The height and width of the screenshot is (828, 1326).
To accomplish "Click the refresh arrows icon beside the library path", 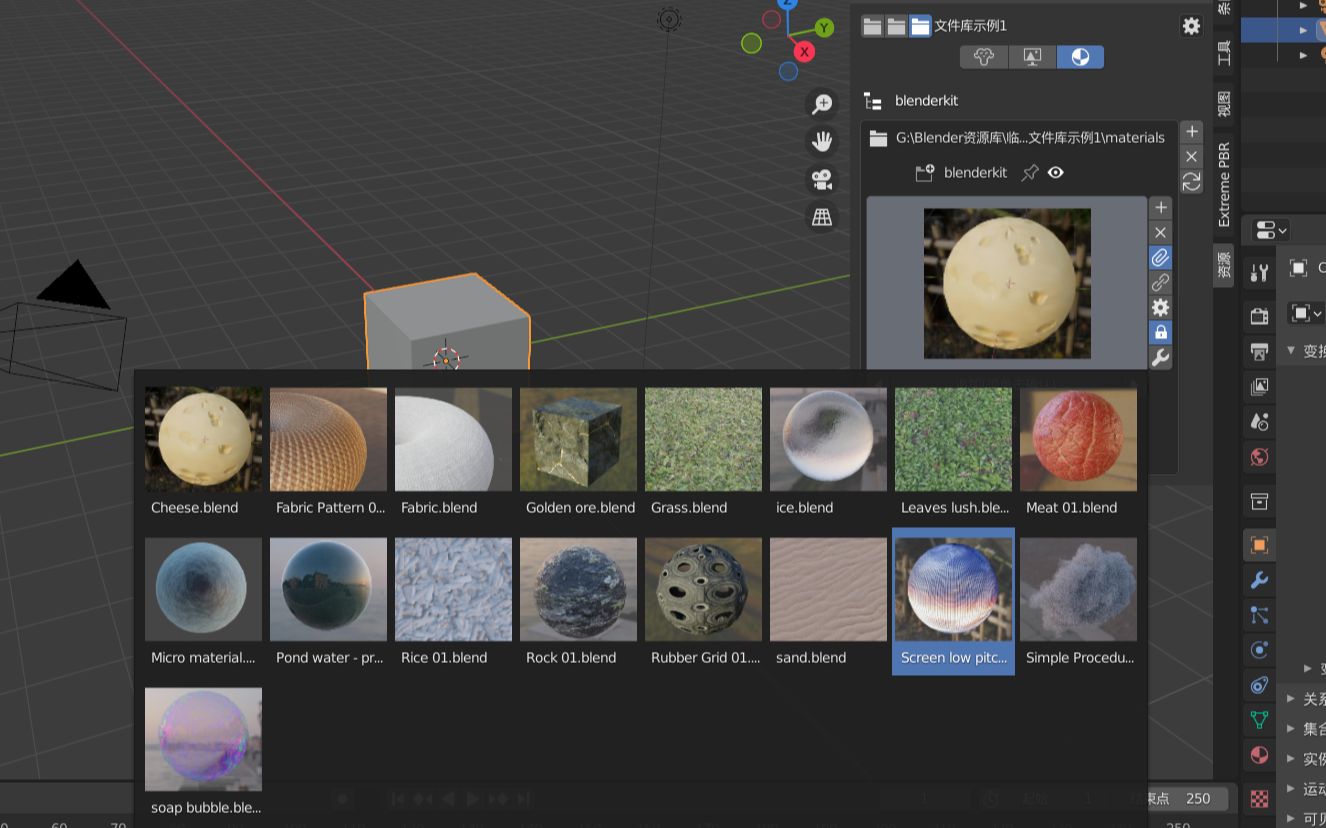I will 1191,182.
